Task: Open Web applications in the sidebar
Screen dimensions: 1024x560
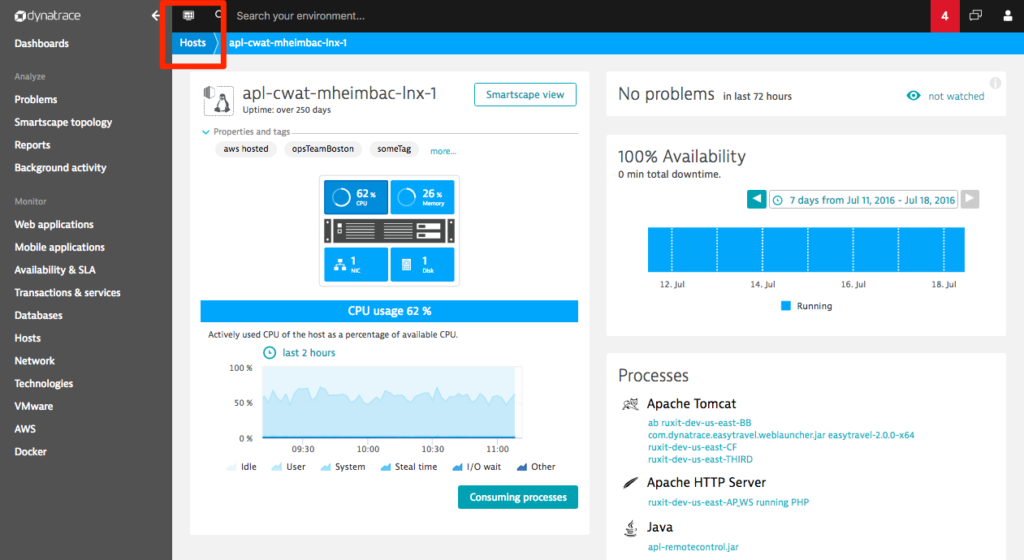Action: pos(54,225)
